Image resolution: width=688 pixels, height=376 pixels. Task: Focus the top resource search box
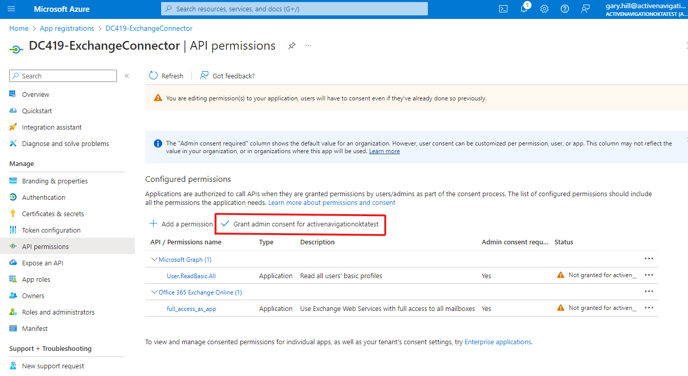[294, 9]
